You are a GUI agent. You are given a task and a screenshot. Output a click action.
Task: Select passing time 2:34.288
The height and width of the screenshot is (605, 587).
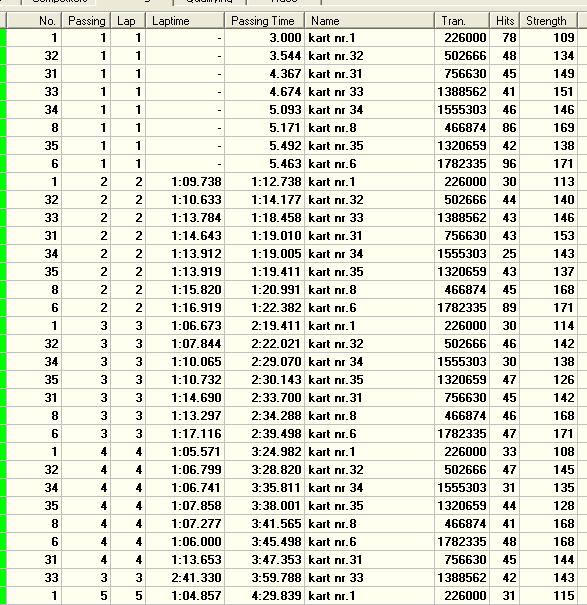[264, 416]
